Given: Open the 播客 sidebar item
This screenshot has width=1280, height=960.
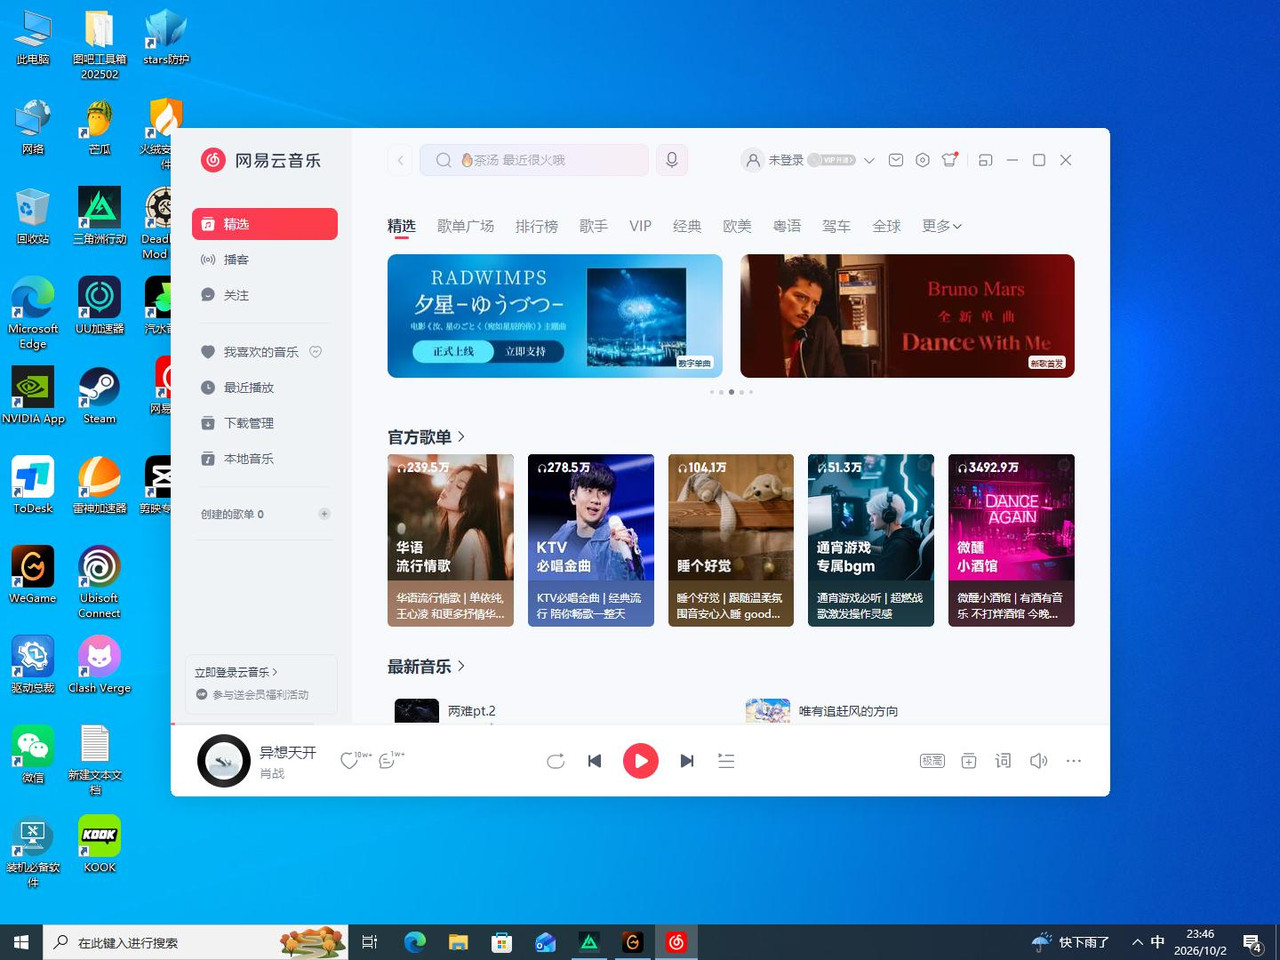Looking at the screenshot, I should tap(265, 260).
